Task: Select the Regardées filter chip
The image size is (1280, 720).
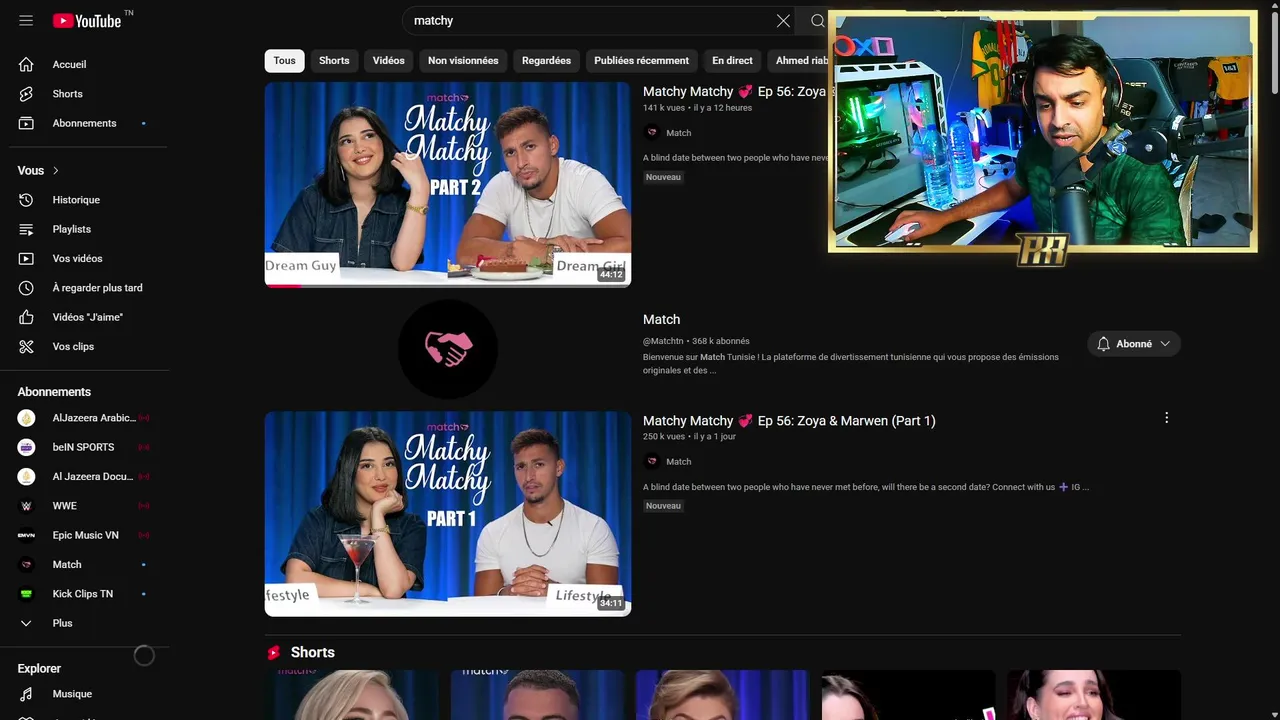Action: 546,61
